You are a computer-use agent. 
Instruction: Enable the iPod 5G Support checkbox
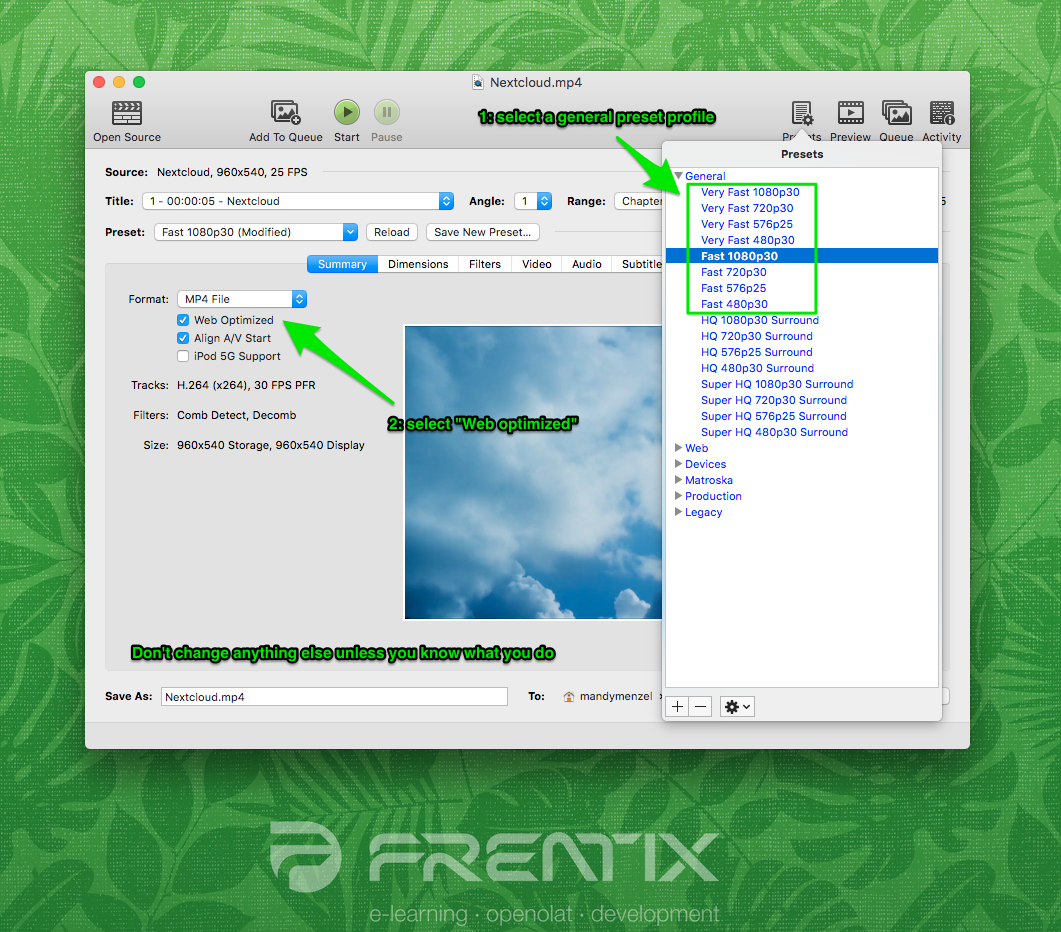coord(183,356)
